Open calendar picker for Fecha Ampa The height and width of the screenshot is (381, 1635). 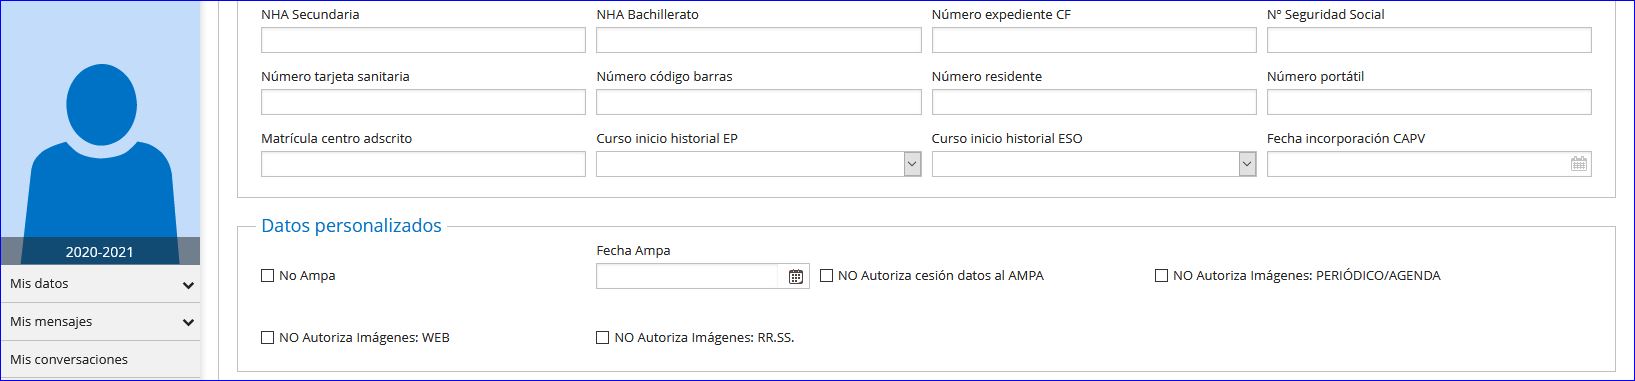point(795,277)
